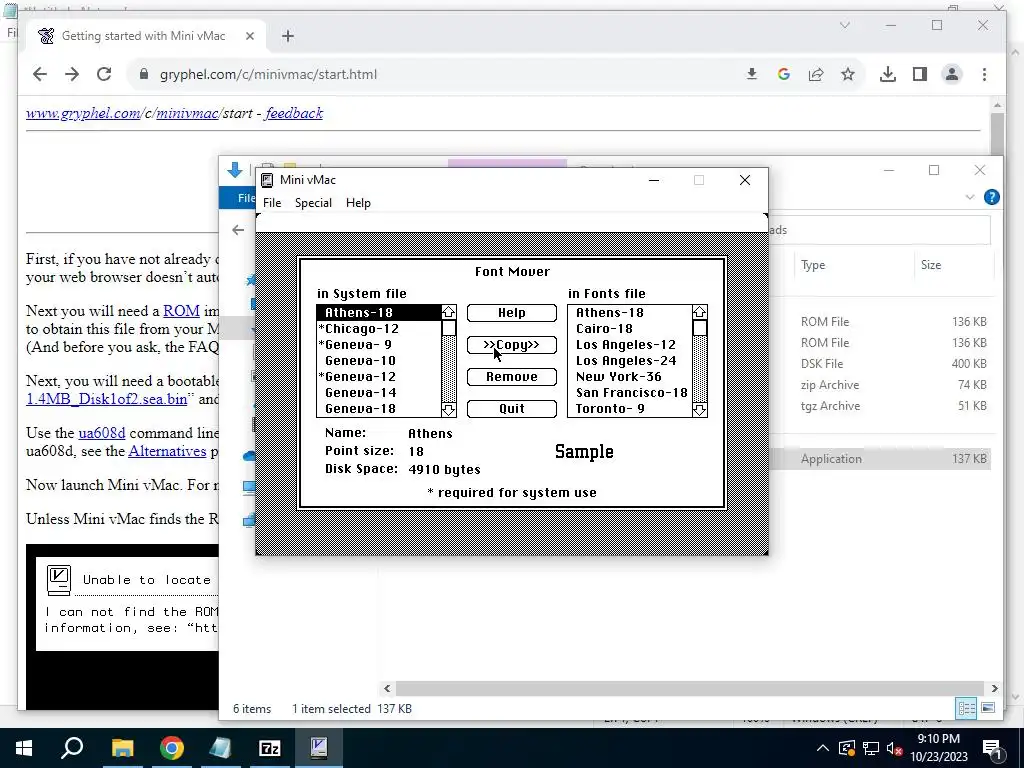Open Chrome downloads
This screenshot has height=768, width=1024.
(888, 74)
